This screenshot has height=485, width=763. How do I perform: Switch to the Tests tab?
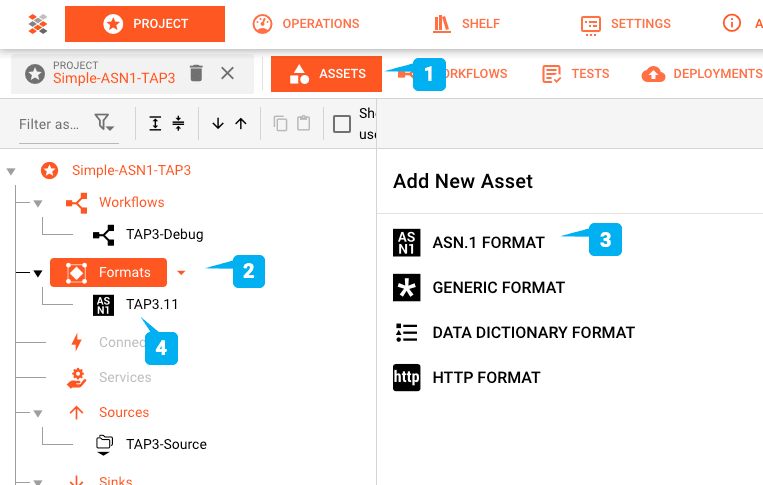click(576, 74)
